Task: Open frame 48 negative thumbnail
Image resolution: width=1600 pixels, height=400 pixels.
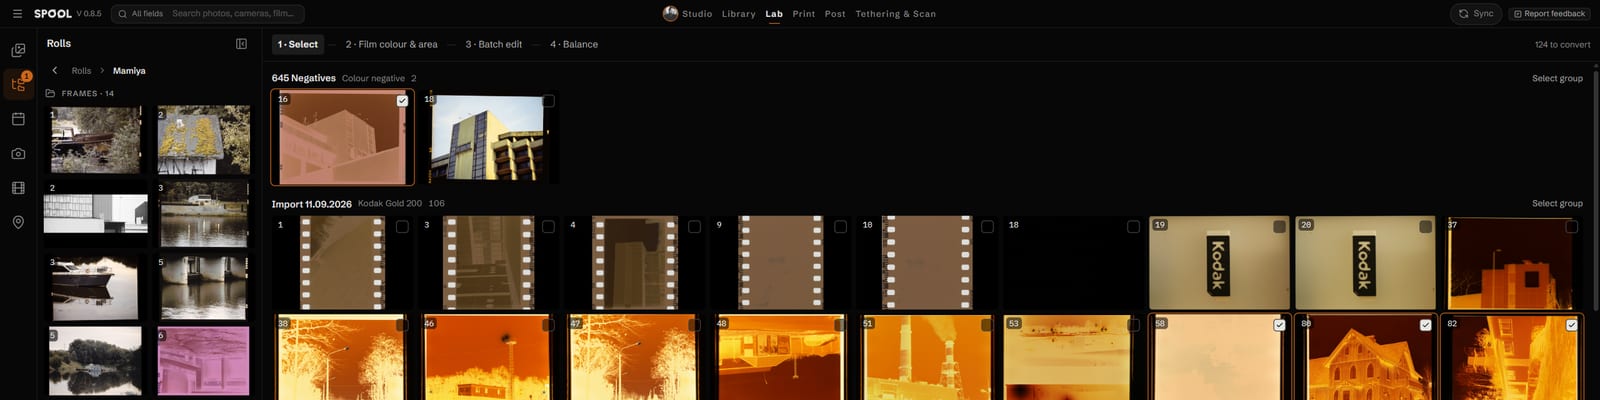Action: (781, 358)
